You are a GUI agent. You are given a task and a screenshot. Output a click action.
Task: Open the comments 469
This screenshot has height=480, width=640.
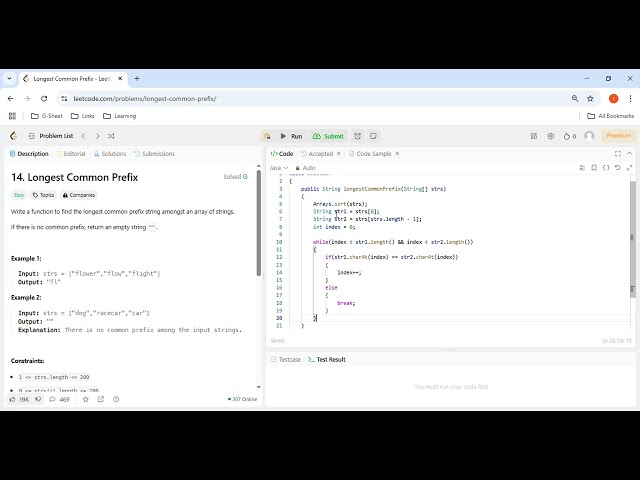pos(60,399)
